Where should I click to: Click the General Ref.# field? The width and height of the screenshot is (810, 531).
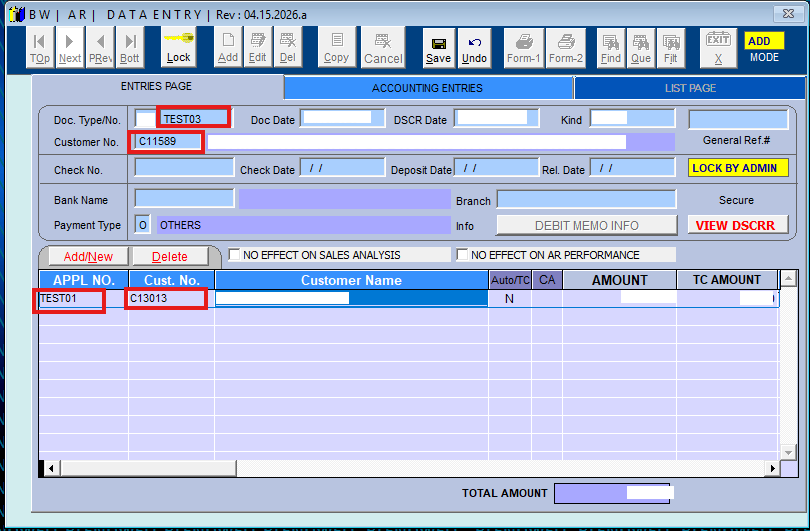[738, 120]
